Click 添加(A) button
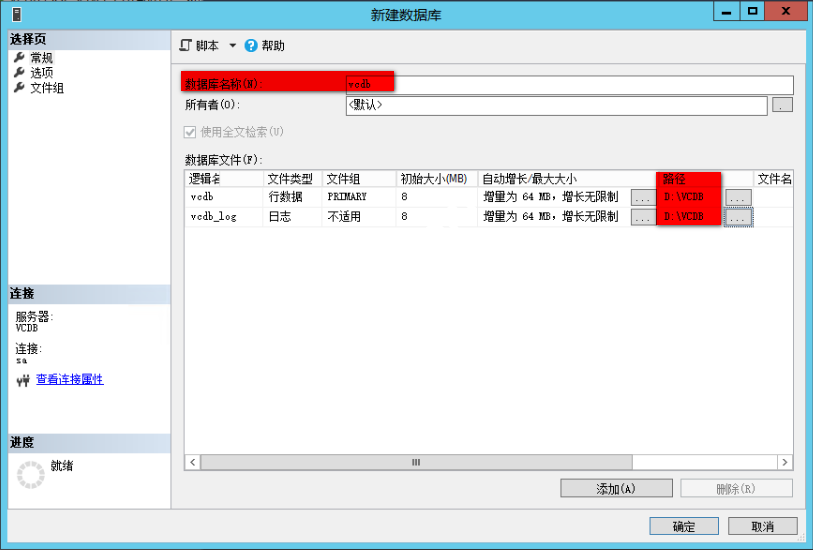 coord(616,488)
